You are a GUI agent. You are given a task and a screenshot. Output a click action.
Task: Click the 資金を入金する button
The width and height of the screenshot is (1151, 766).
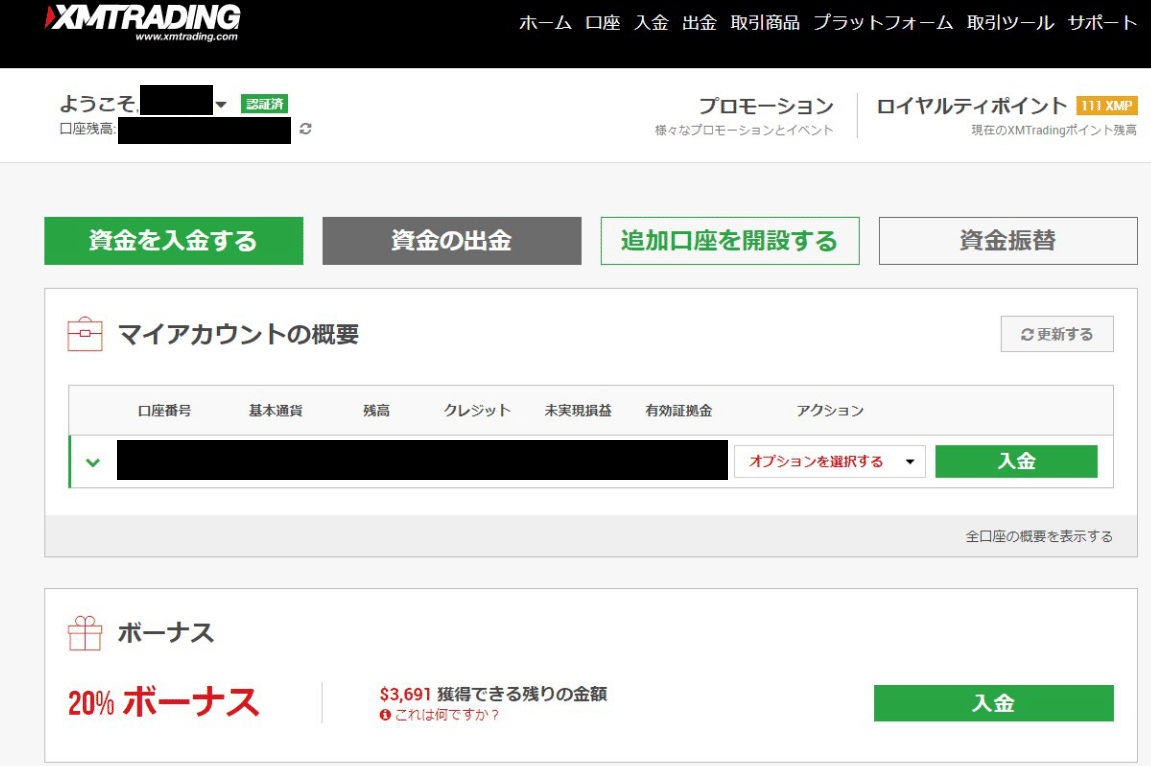point(173,241)
